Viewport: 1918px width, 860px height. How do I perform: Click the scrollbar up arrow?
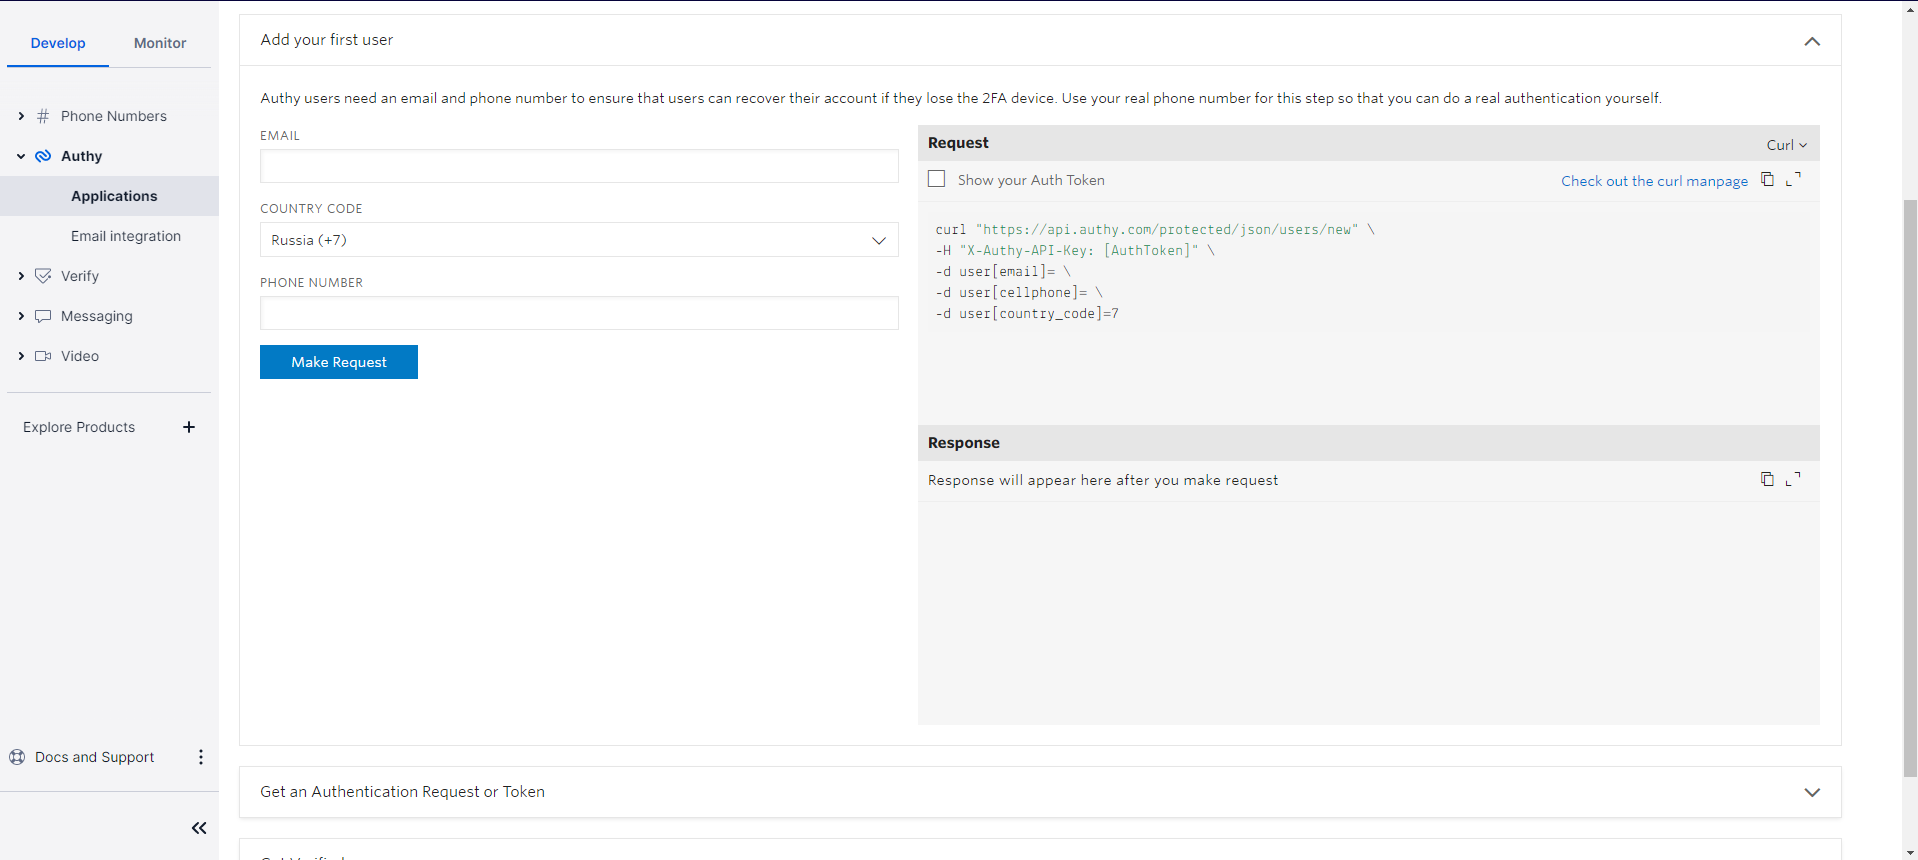pyautogui.click(x=1910, y=8)
